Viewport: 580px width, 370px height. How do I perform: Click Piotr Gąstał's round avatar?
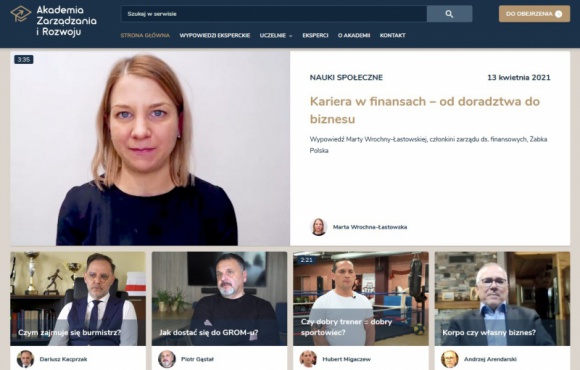pyautogui.click(x=167, y=359)
